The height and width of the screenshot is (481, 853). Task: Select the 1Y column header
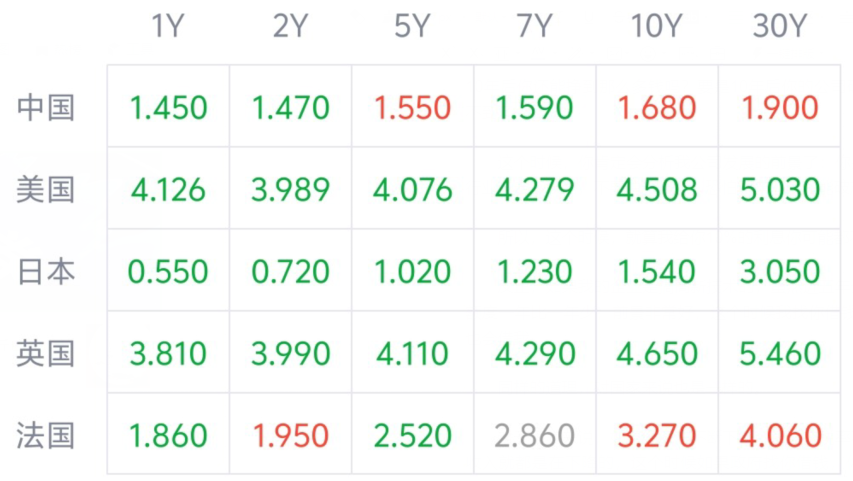coord(168,26)
